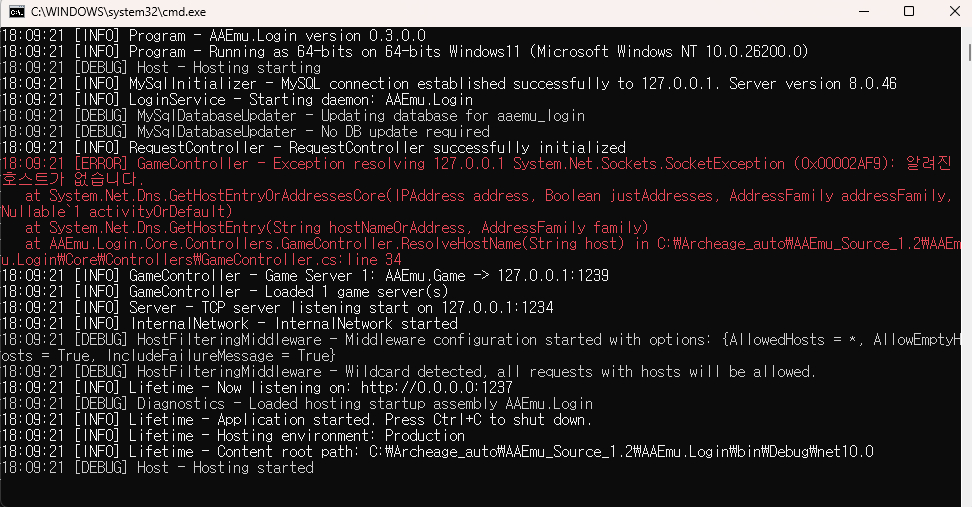This screenshot has height=507, width=972.
Task: Click the vertical scrollbar thumb
Action: point(968,52)
